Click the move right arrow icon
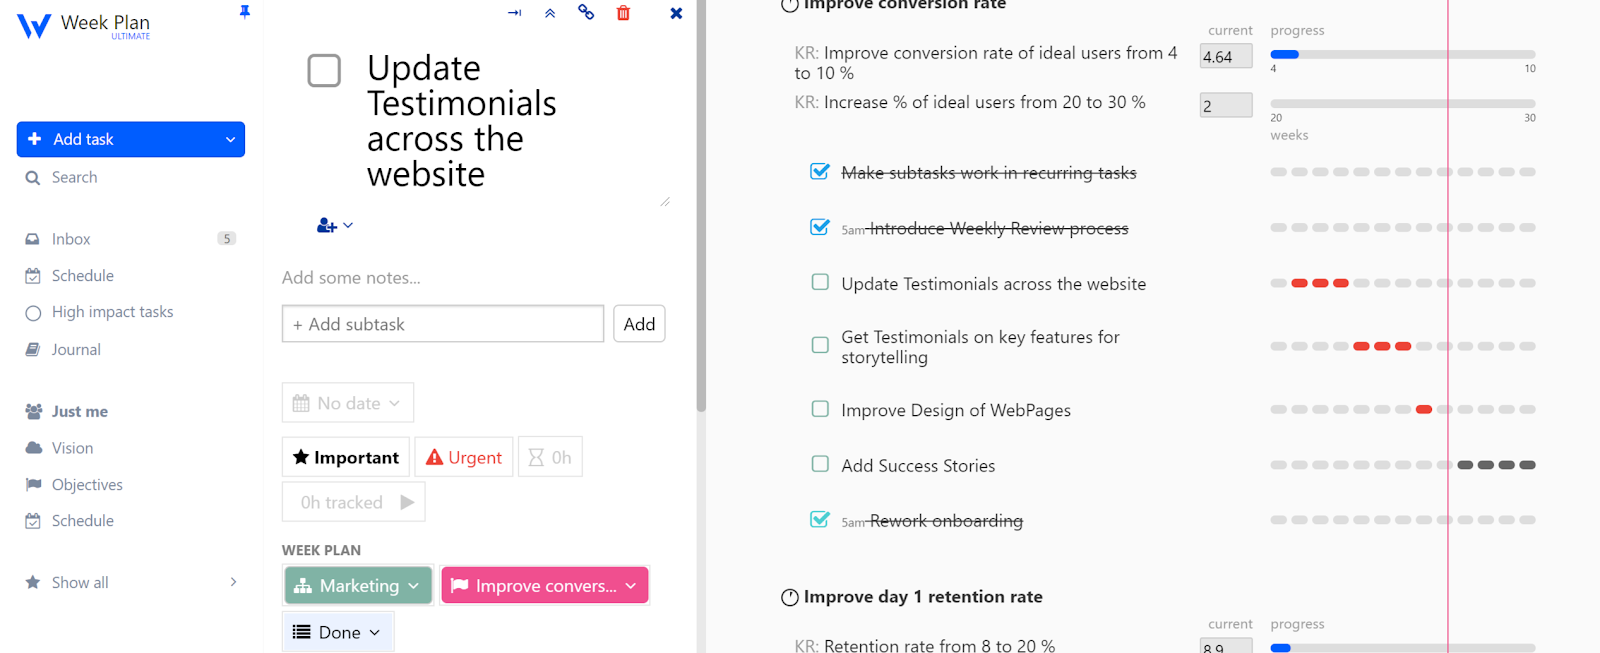 coord(514,13)
